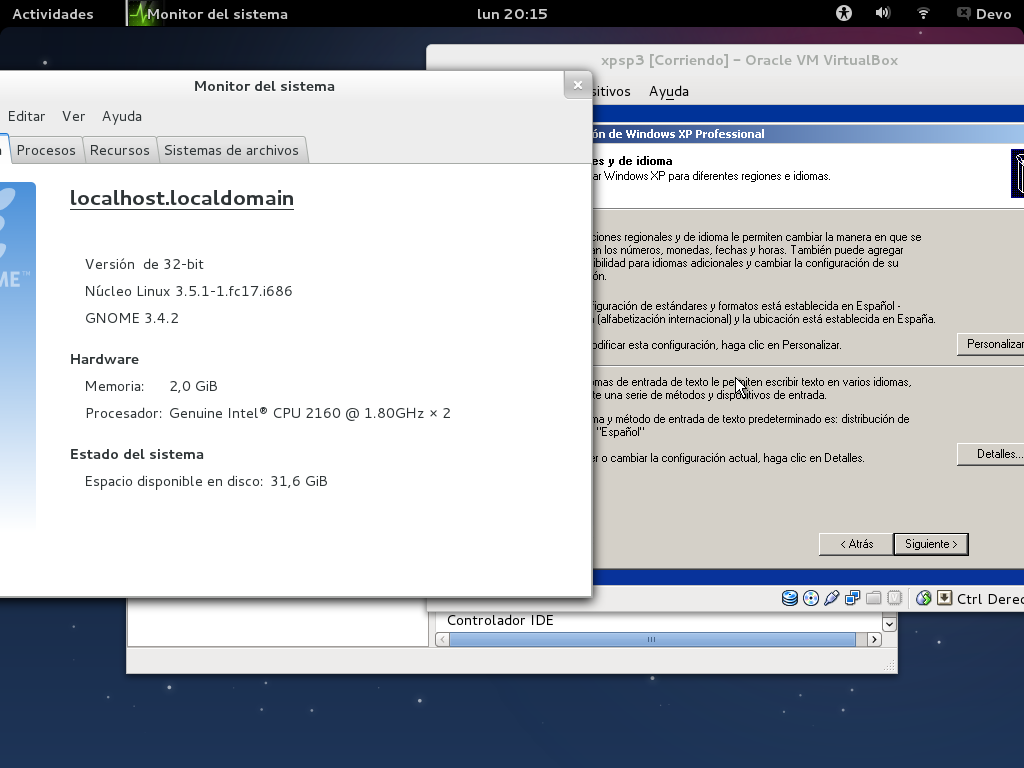Open the Editar menu in System Monitor

26,116
